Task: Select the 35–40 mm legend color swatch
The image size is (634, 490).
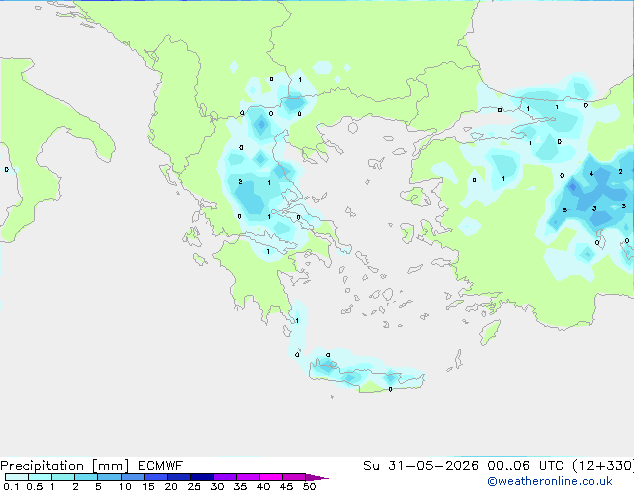Action: tap(248, 477)
